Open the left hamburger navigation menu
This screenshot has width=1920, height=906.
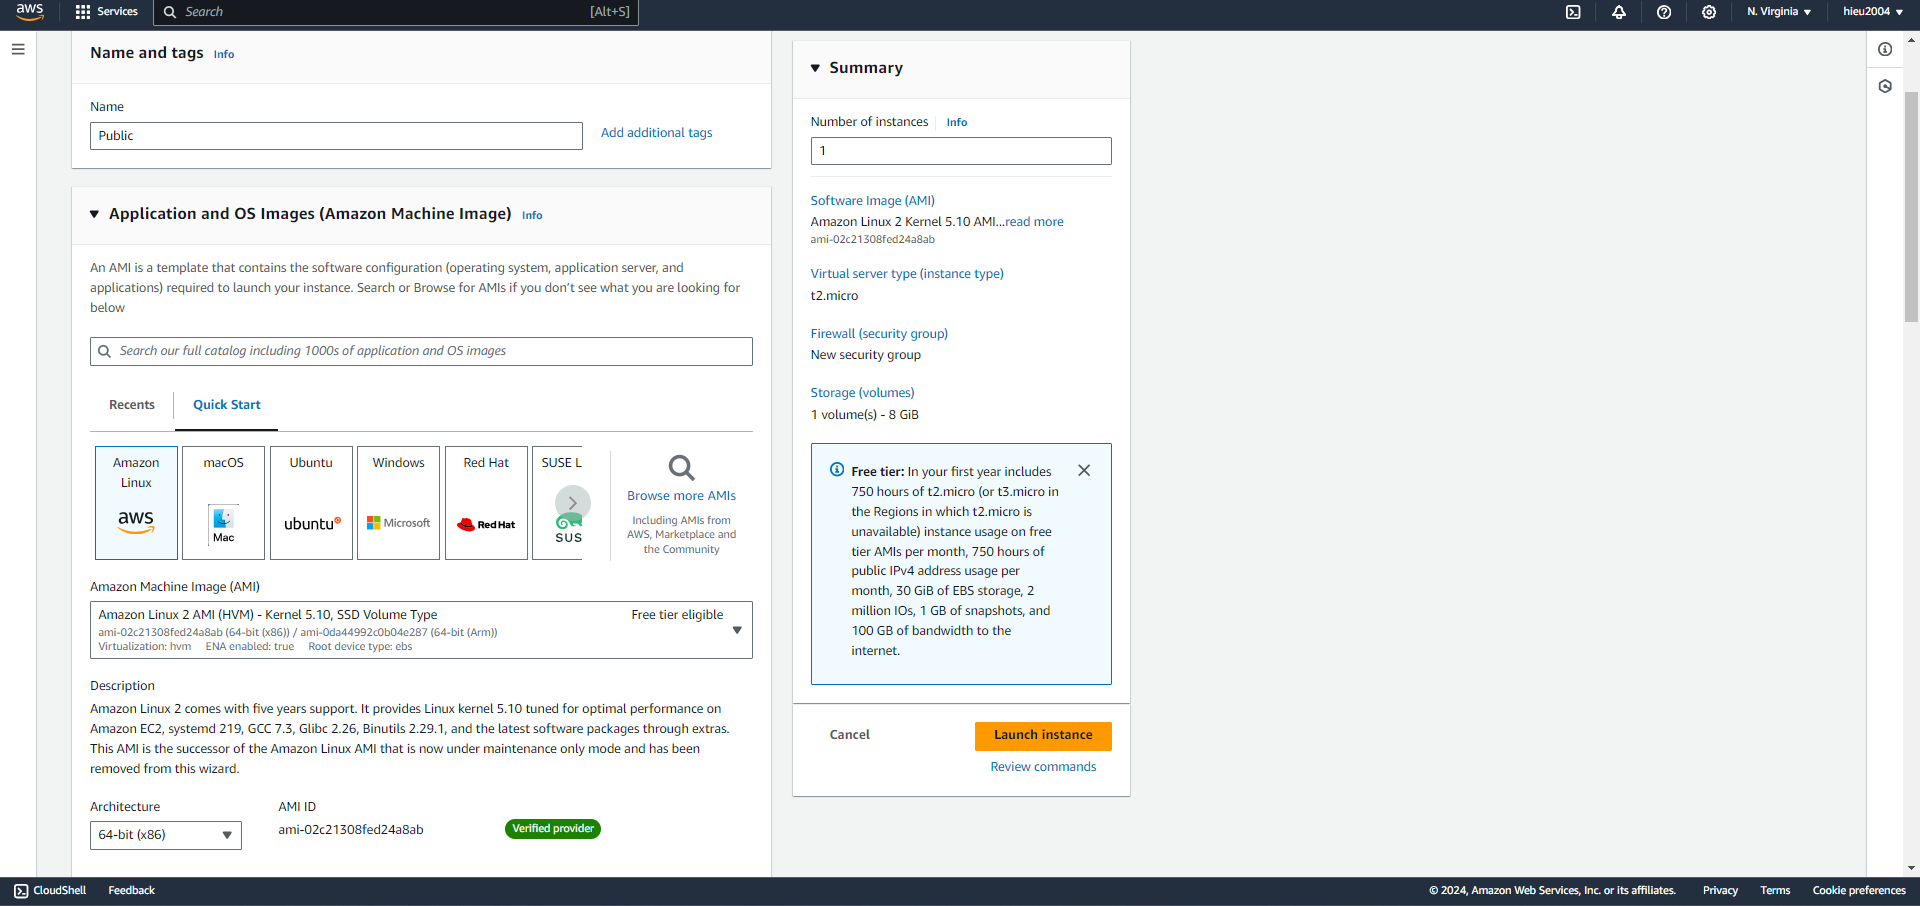pos(18,49)
